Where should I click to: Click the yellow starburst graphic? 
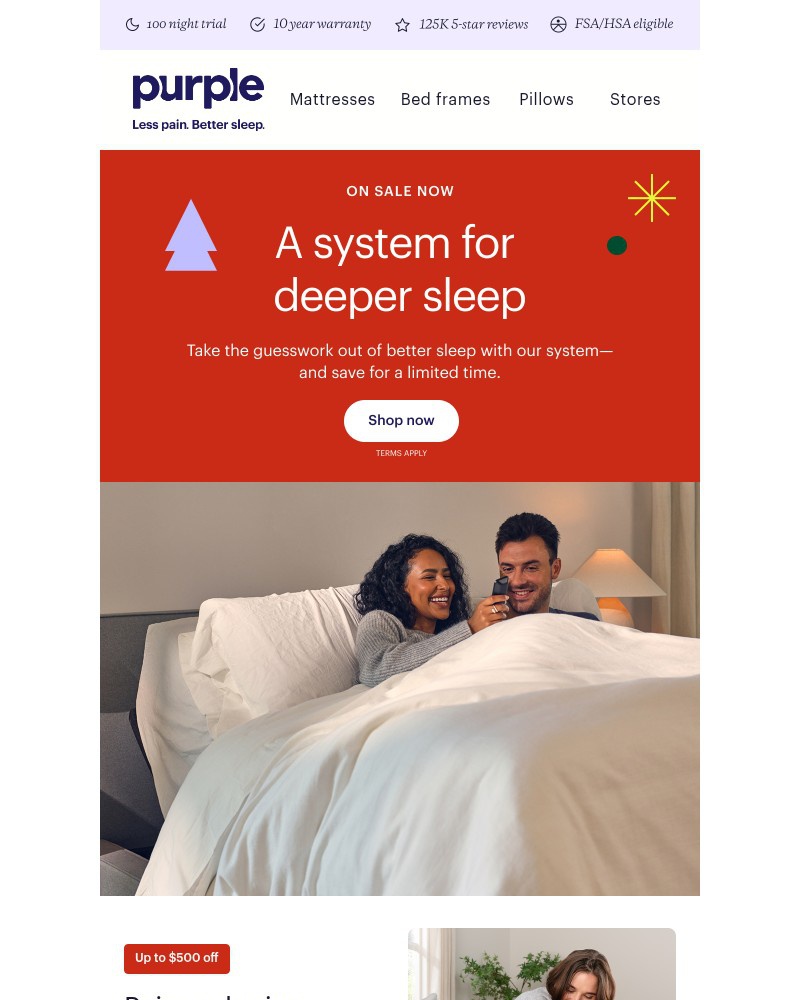coord(651,198)
